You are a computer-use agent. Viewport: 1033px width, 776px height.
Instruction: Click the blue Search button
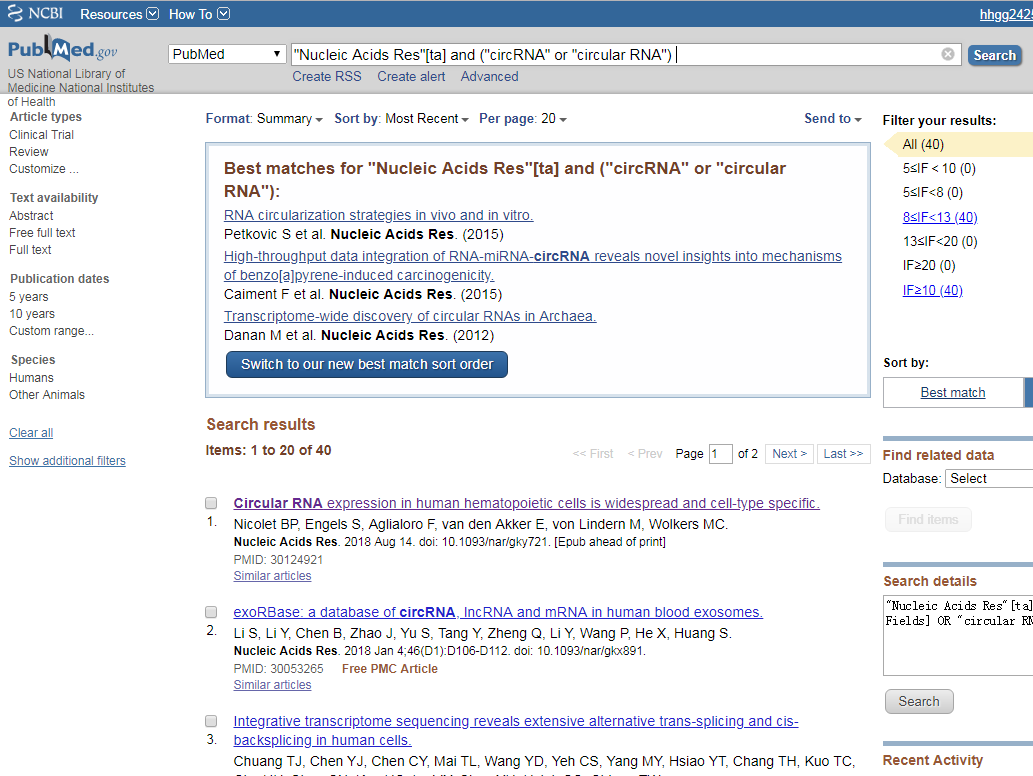994,56
